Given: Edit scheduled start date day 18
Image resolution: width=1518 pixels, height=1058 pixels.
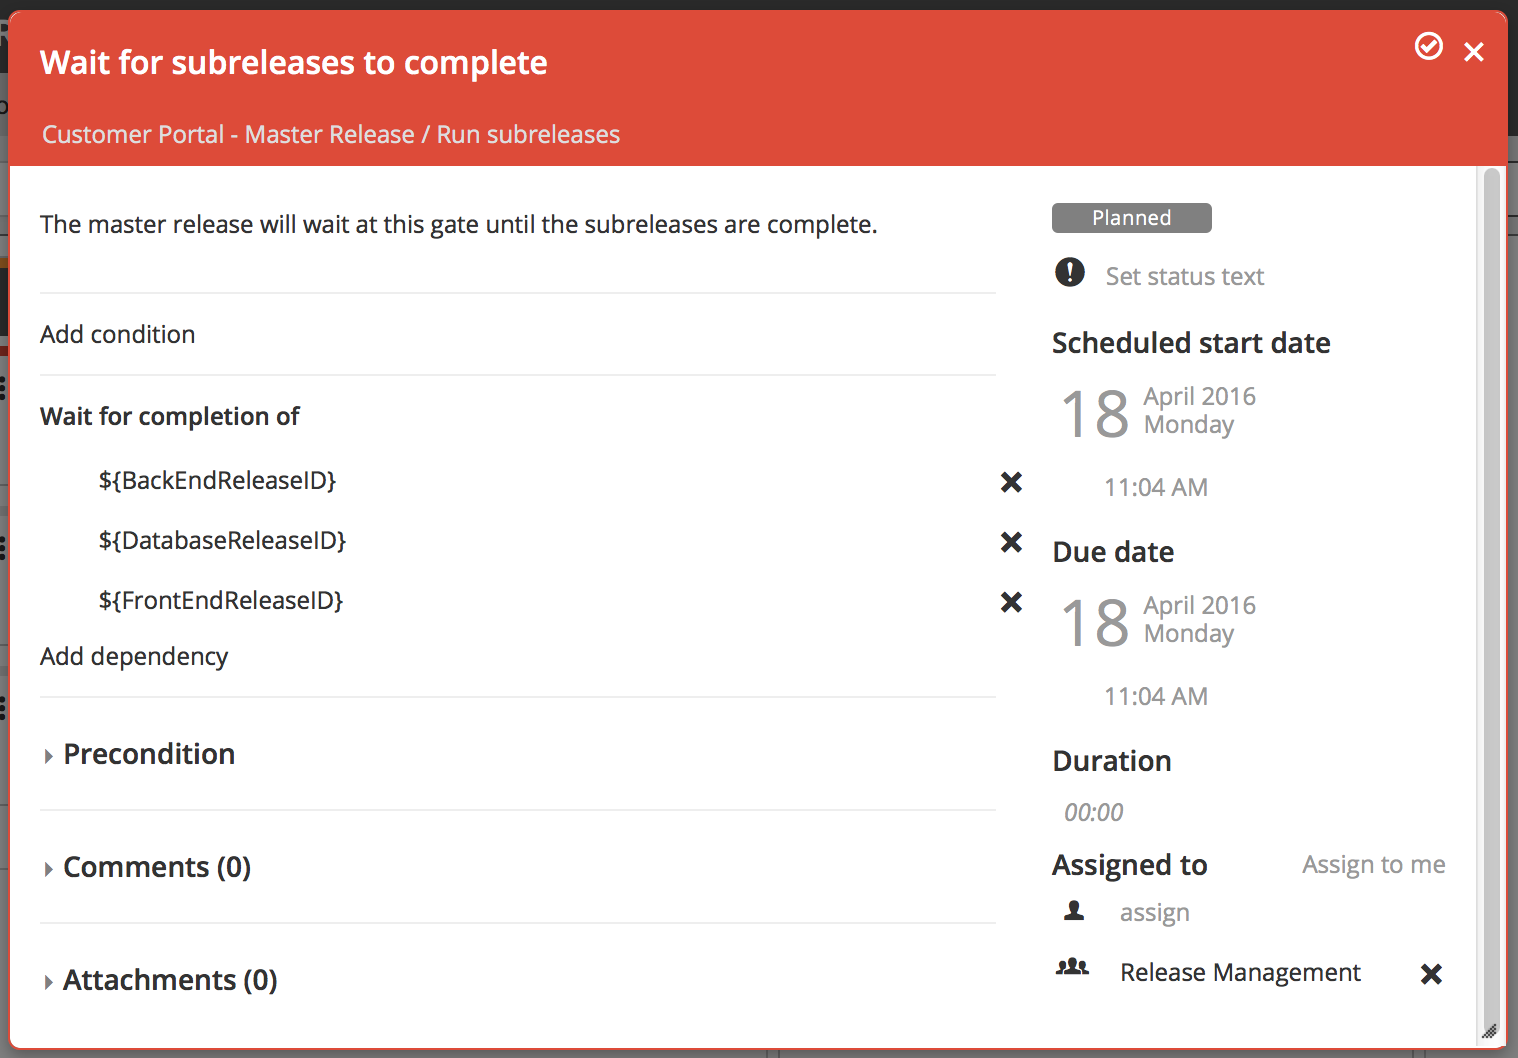Looking at the screenshot, I should click(x=1095, y=414).
